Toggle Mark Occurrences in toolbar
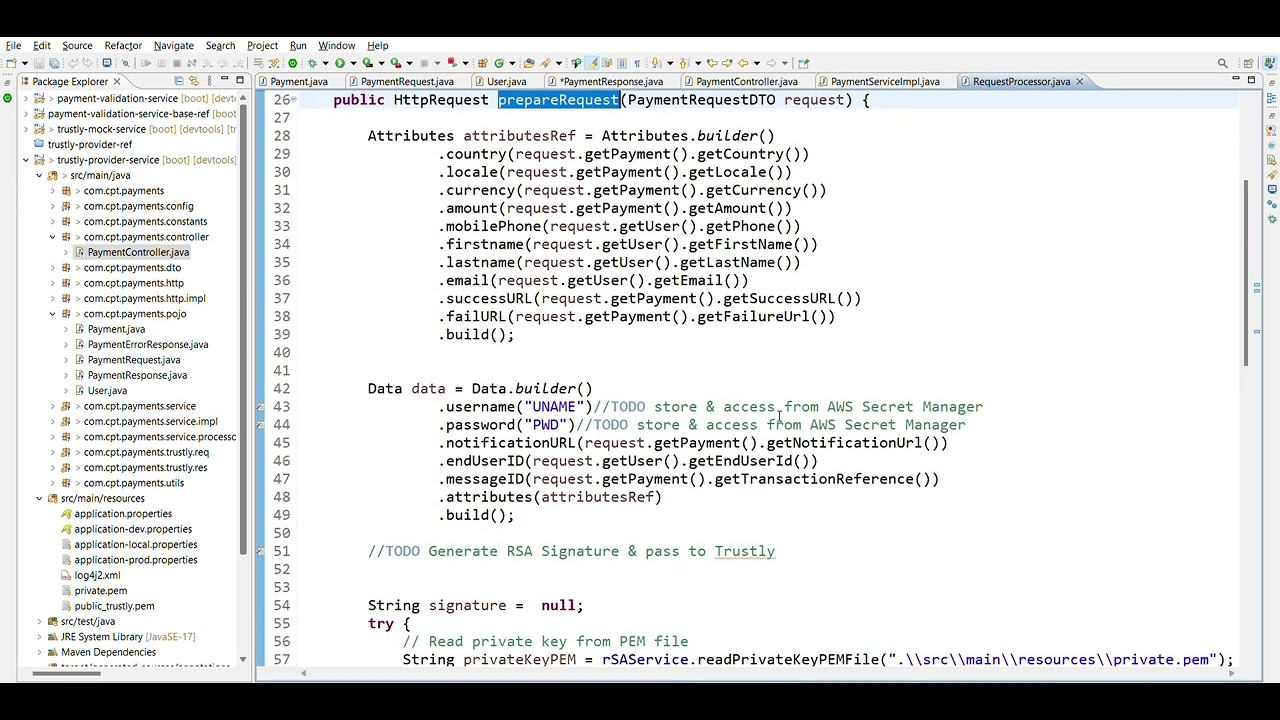The width and height of the screenshot is (1280, 720). (x=594, y=63)
